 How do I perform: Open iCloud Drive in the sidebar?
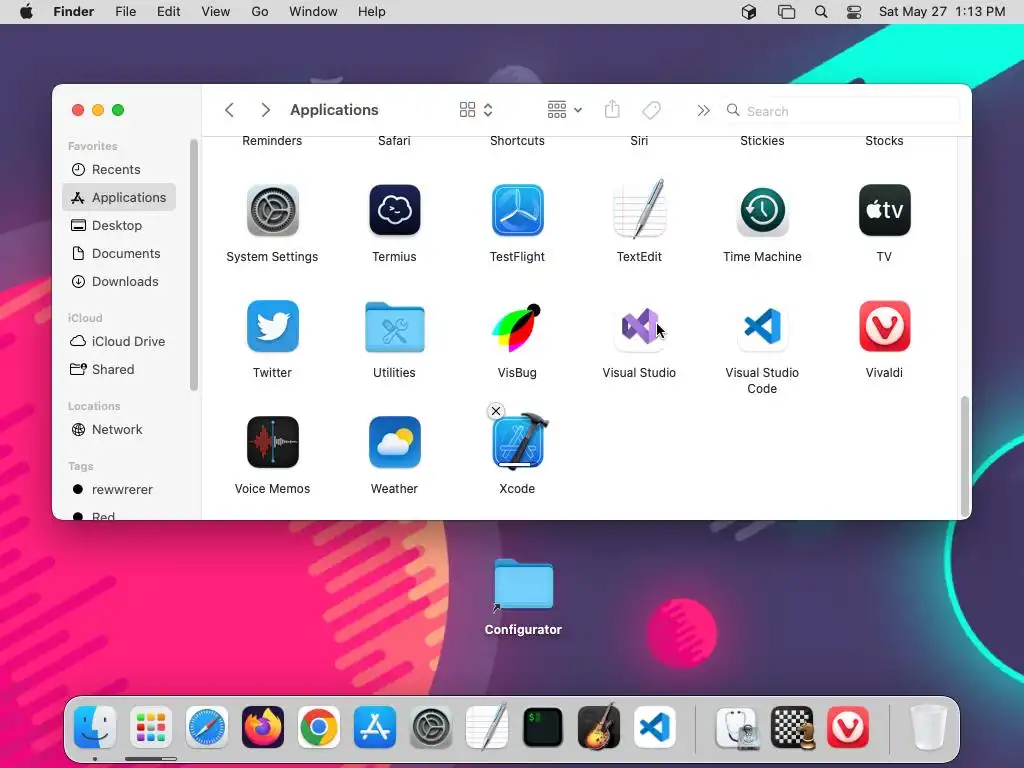pyautogui.click(x=119, y=342)
